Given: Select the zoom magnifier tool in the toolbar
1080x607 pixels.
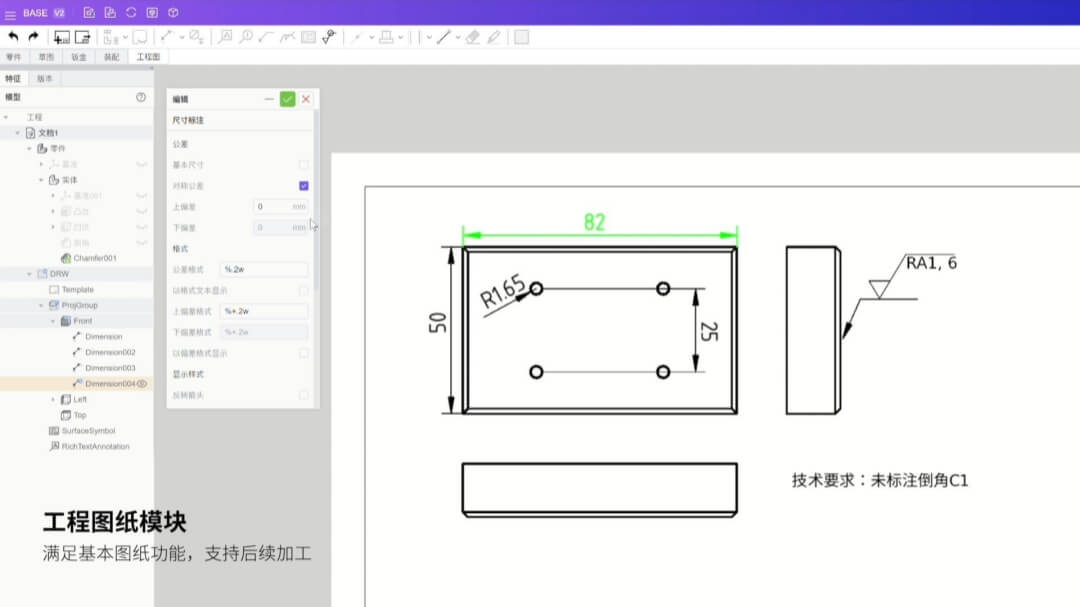Looking at the screenshot, I should pyautogui.click(x=247, y=37).
